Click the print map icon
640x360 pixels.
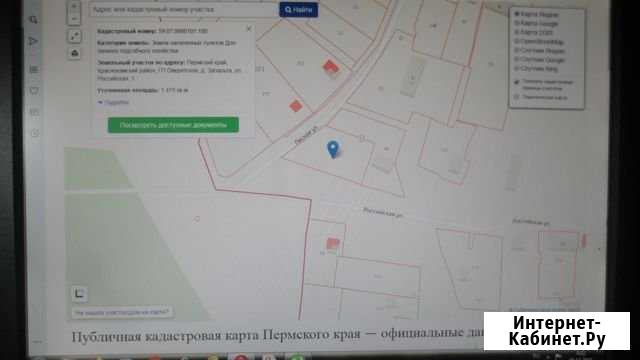coord(74,53)
